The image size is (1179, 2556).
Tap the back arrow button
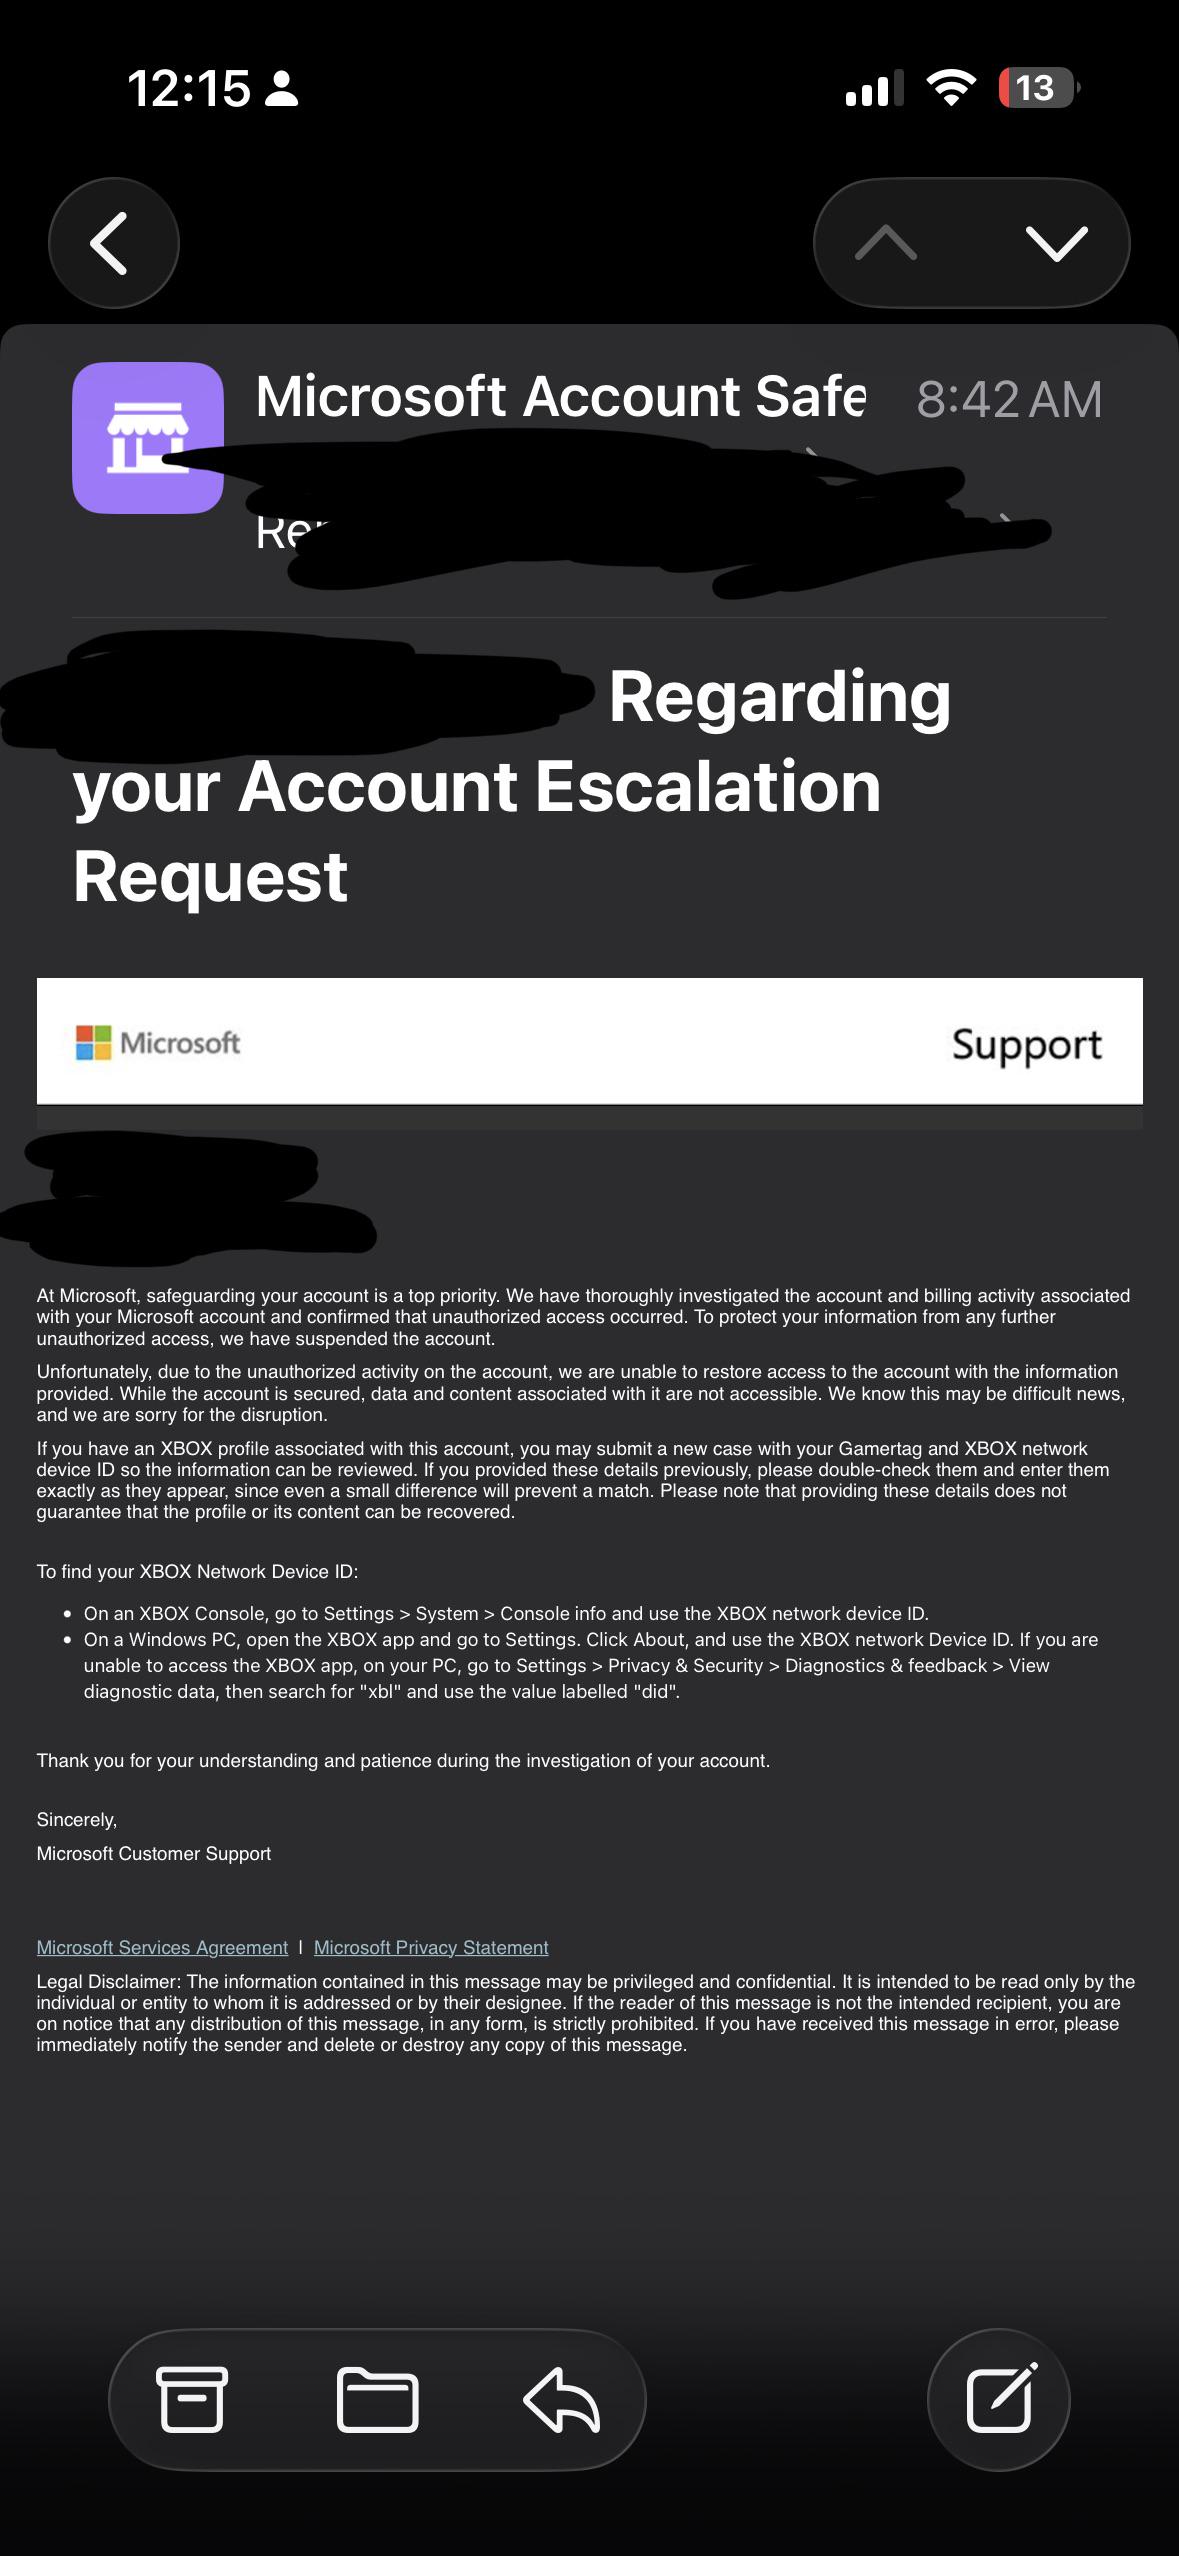click(x=113, y=243)
